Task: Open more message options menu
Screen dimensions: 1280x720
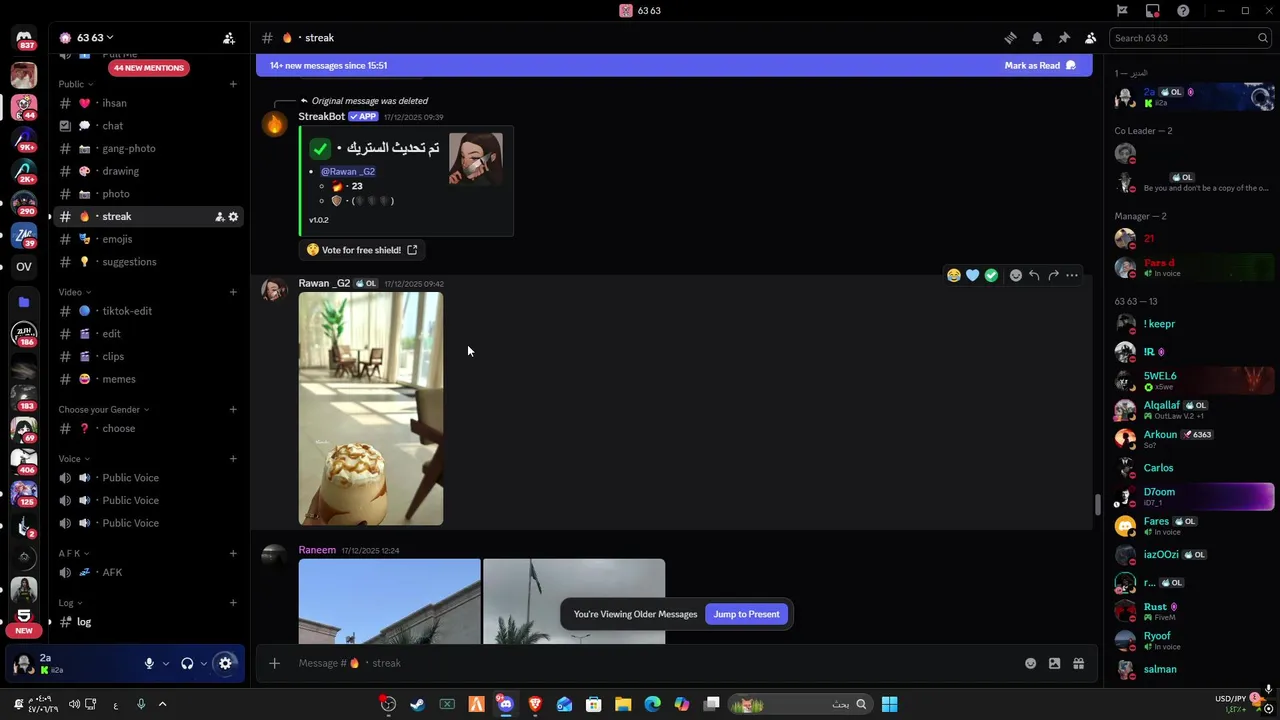Action: click(x=1072, y=275)
